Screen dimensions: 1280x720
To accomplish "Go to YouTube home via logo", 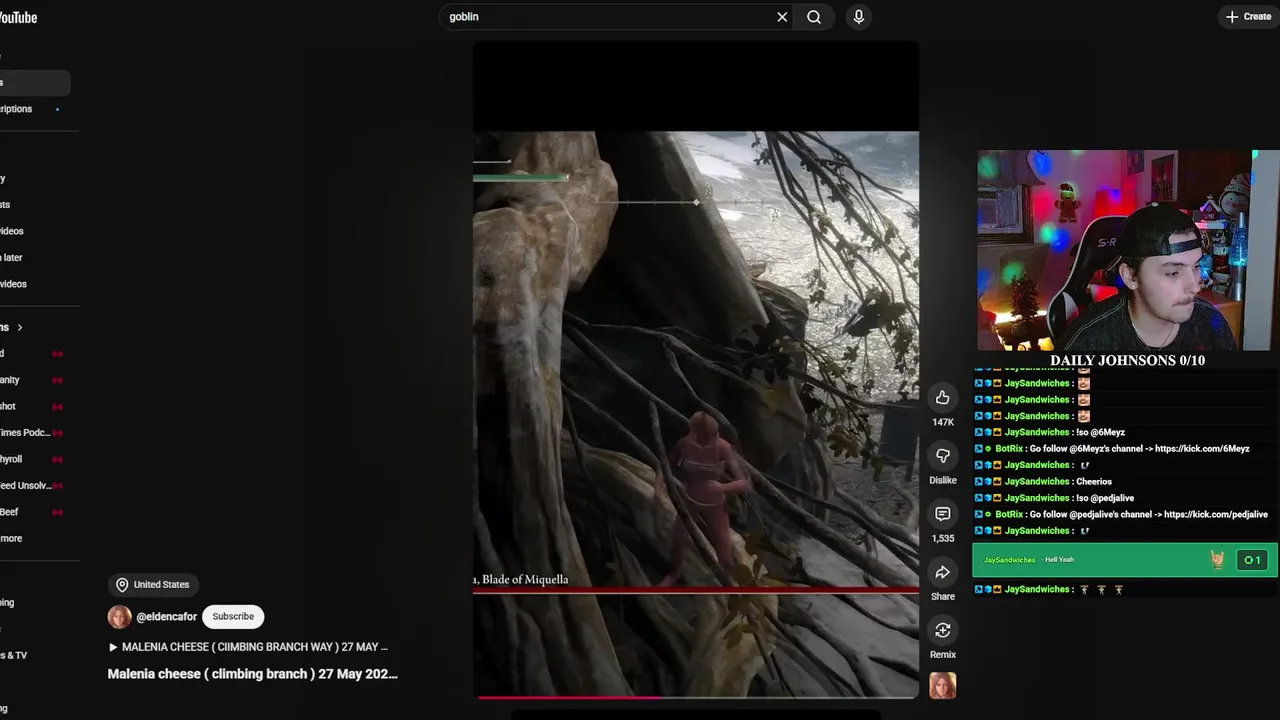I will [18, 18].
